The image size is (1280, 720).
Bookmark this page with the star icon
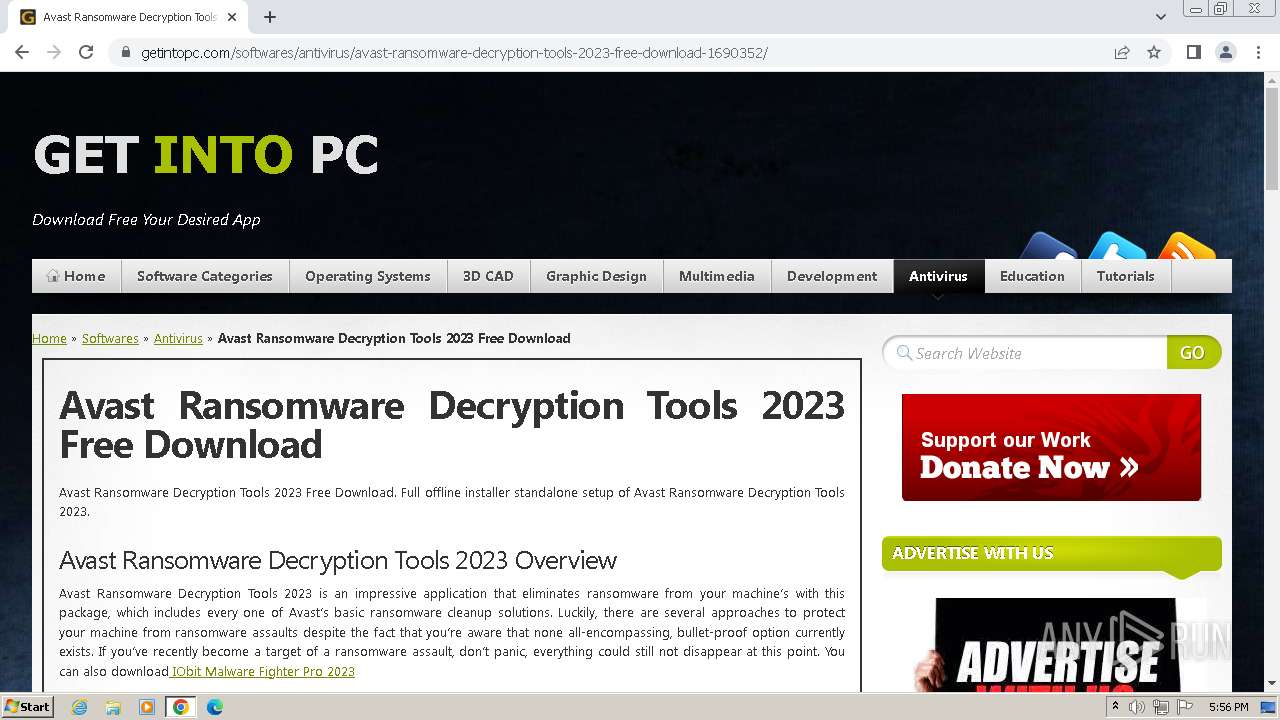tap(1154, 52)
